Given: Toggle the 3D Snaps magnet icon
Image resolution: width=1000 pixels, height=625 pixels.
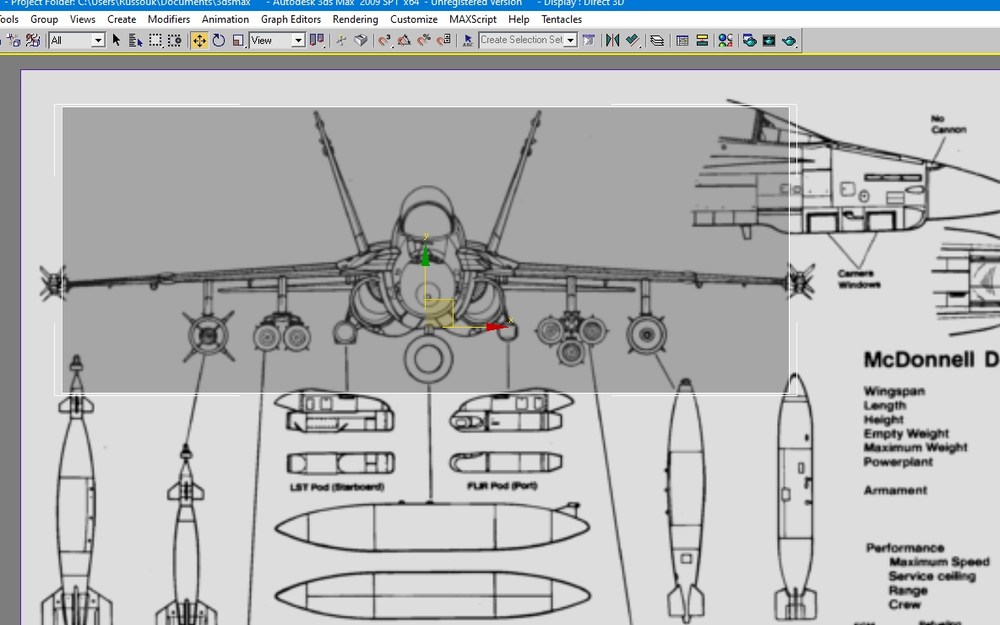Looking at the screenshot, I should [384, 40].
